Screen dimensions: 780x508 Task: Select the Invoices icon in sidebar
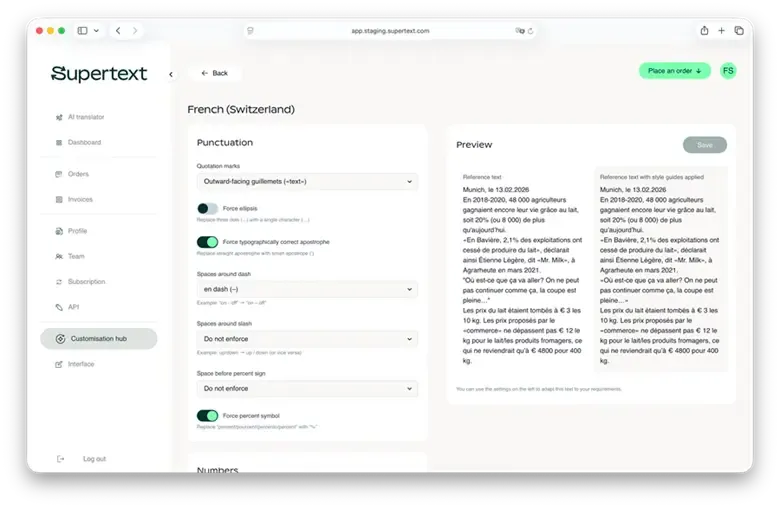tap(59, 200)
